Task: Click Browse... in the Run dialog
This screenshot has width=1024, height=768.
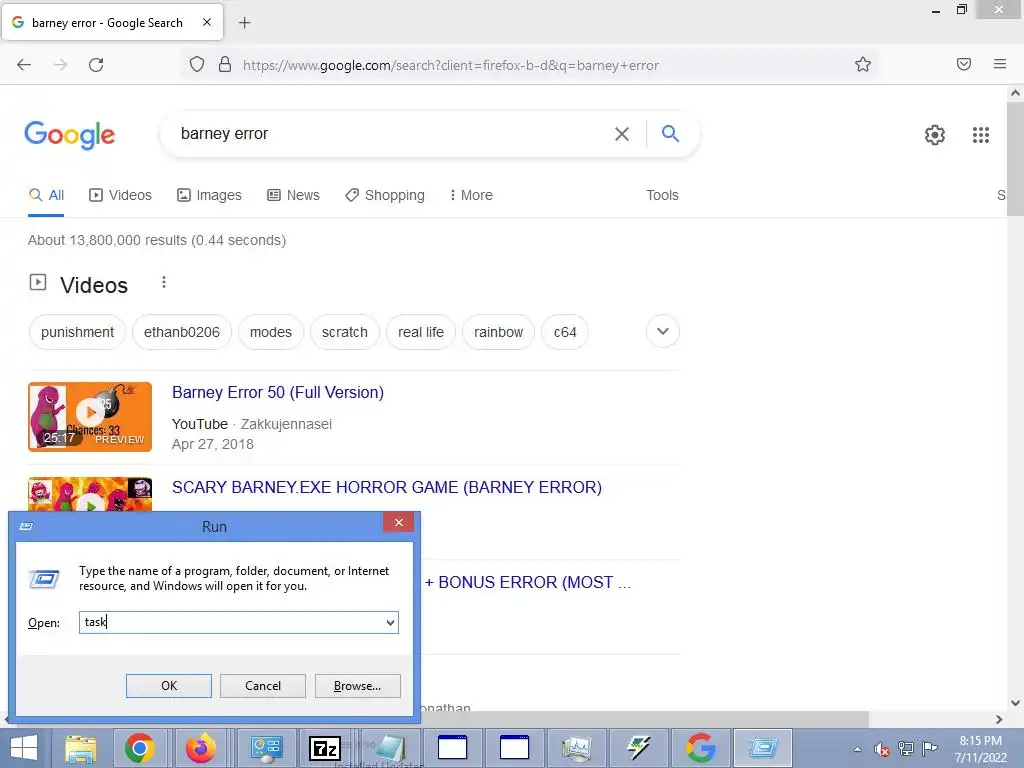Action: pos(357,686)
